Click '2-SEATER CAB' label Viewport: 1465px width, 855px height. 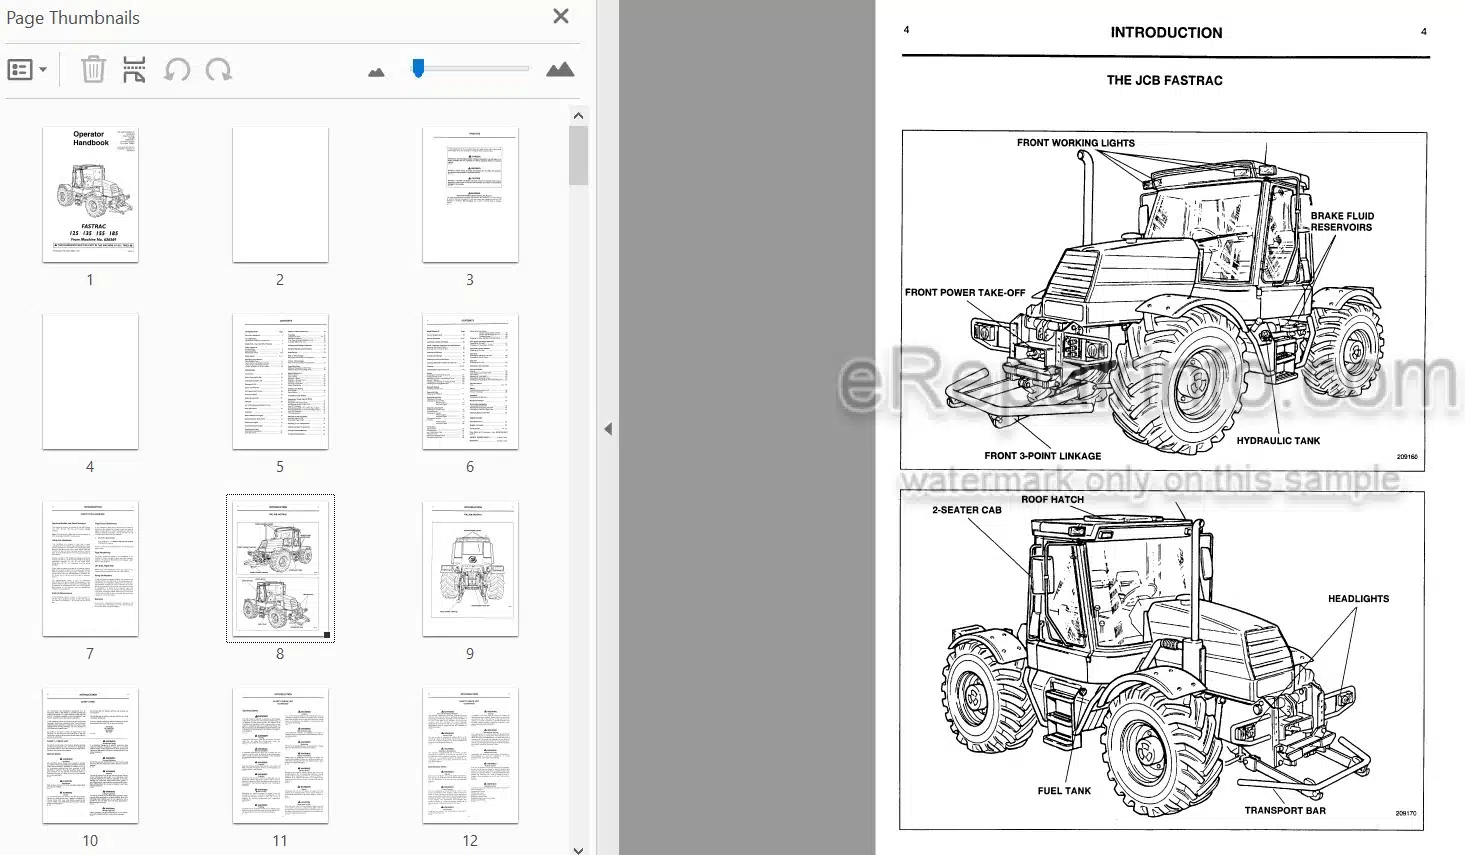(967, 510)
